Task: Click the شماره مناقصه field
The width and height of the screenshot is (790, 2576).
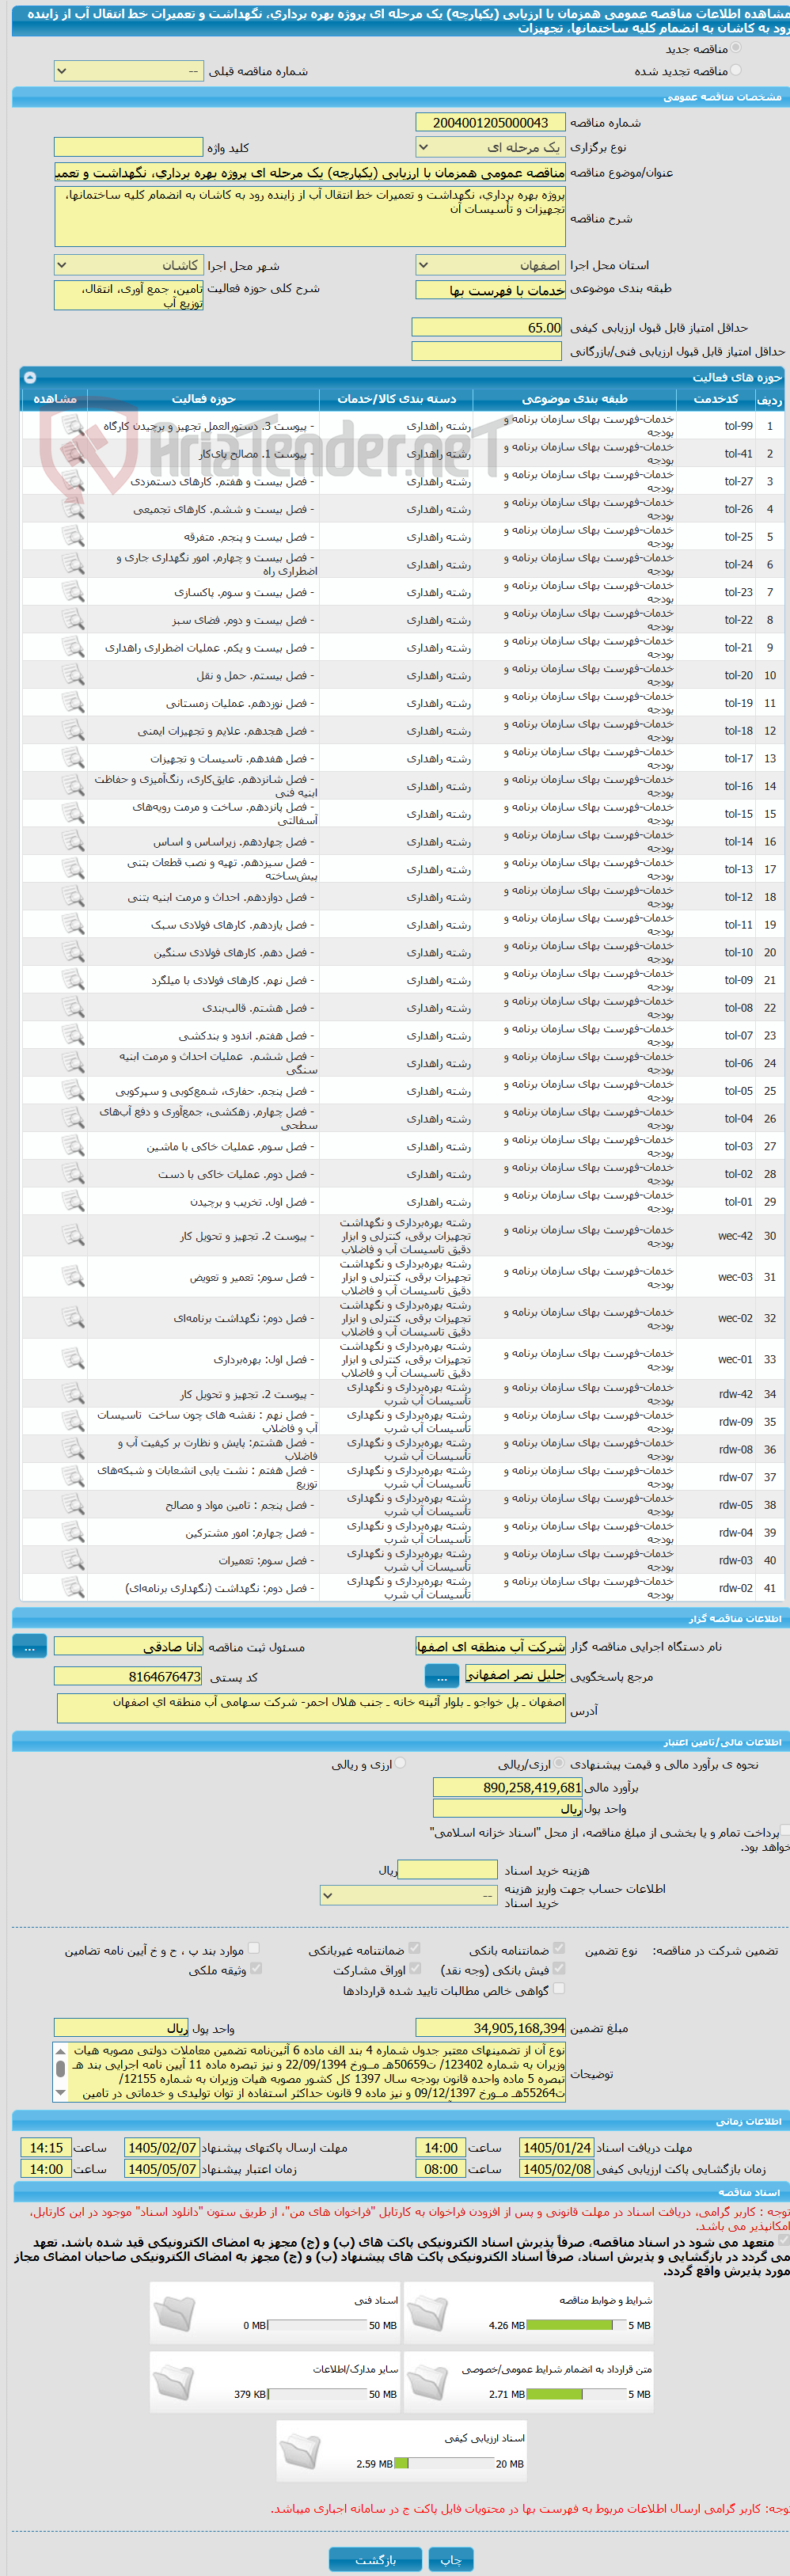Action: (x=490, y=122)
